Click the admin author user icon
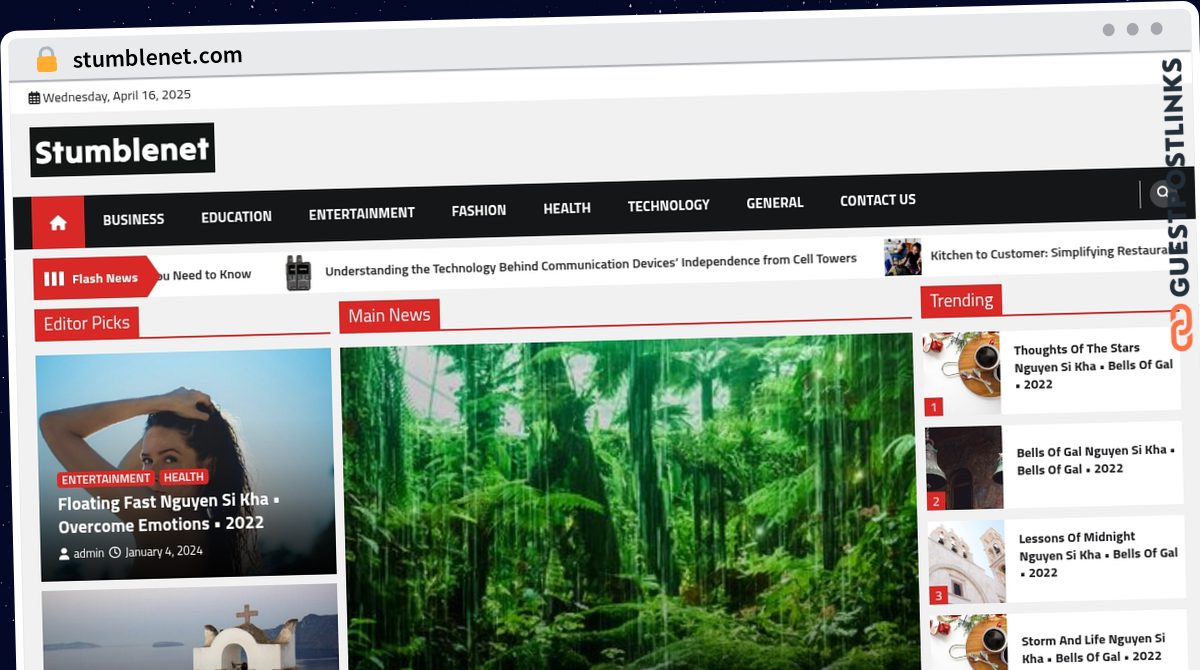 point(64,553)
